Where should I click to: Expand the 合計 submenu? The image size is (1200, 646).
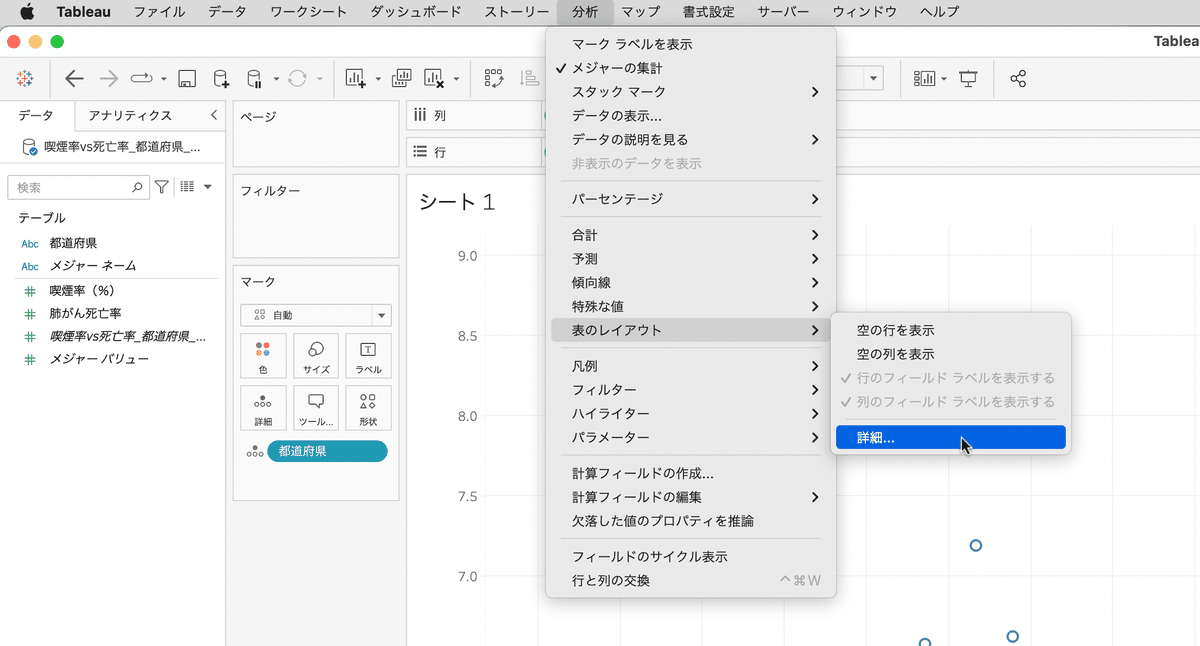pyautogui.click(x=691, y=235)
